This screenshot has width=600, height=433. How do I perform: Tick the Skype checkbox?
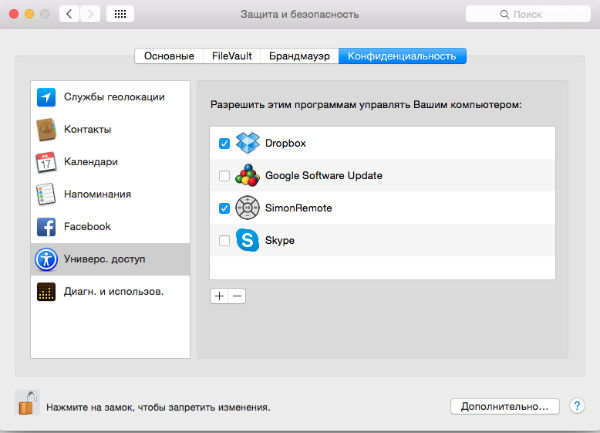coord(224,241)
